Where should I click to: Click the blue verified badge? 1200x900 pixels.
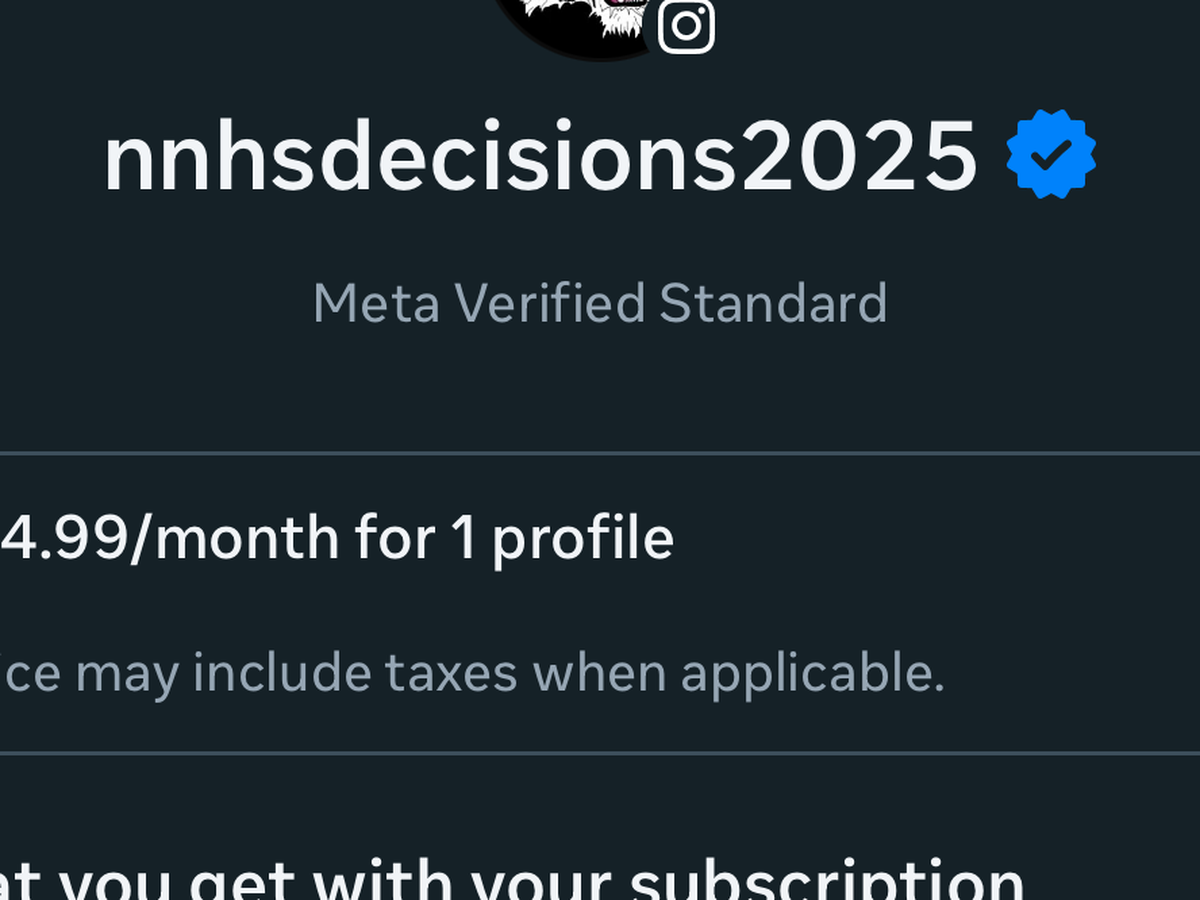[1051, 154]
